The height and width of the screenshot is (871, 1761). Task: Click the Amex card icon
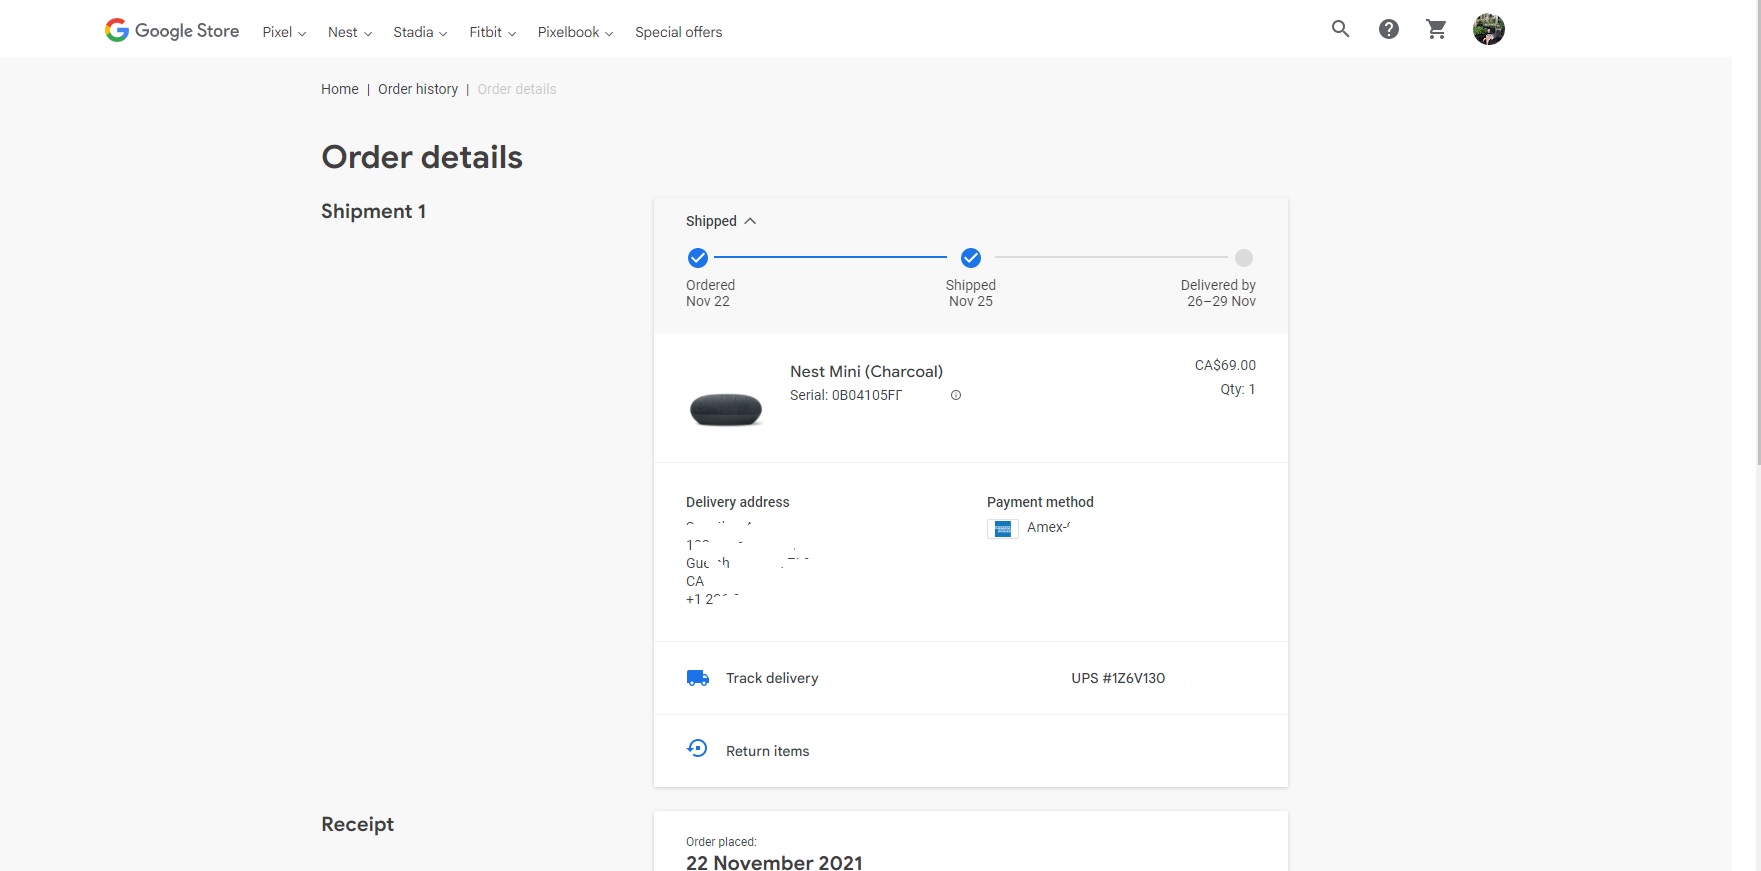point(1003,529)
